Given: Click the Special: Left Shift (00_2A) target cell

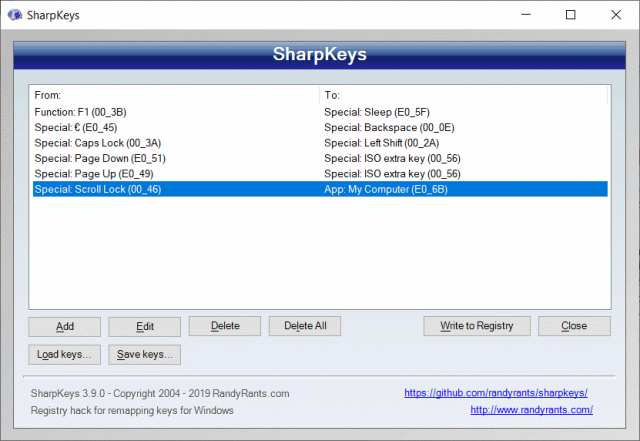Looking at the screenshot, I should pos(382,143).
